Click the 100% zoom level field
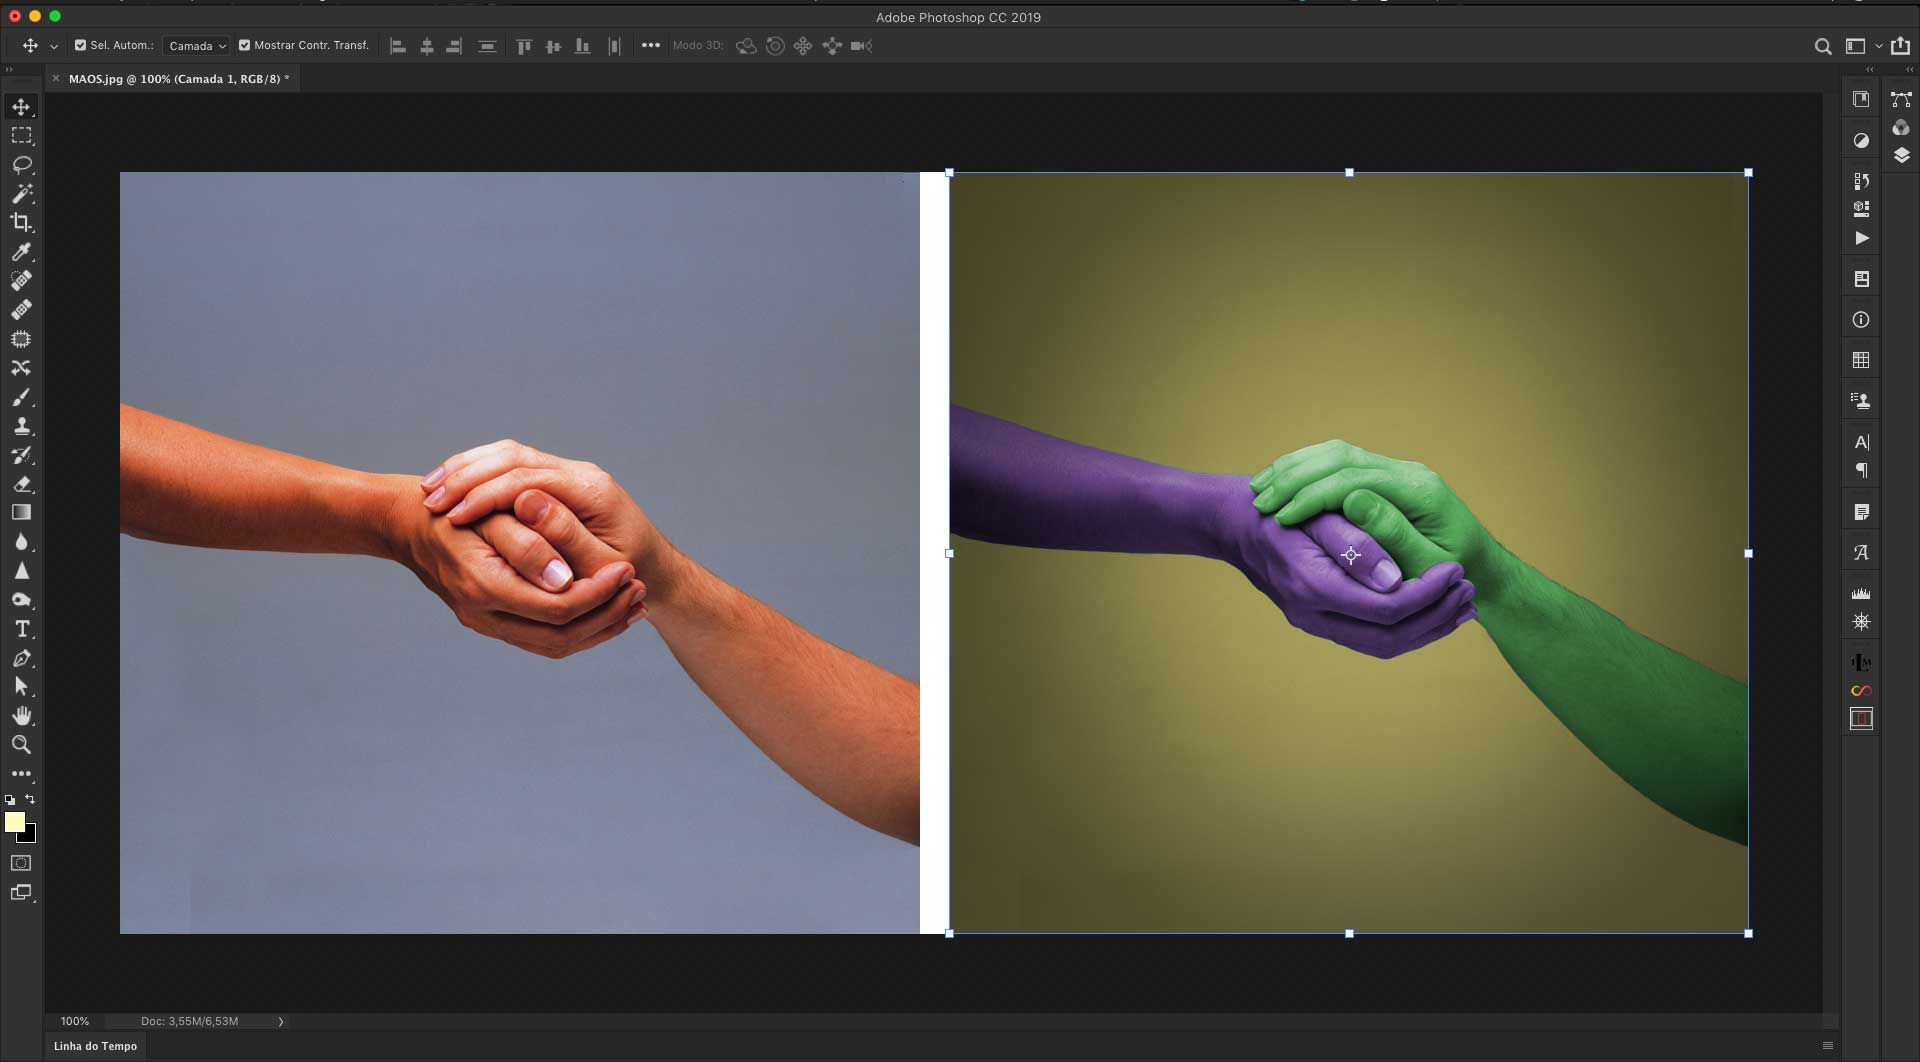This screenshot has width=1920, height=1062. [75, 1021]
